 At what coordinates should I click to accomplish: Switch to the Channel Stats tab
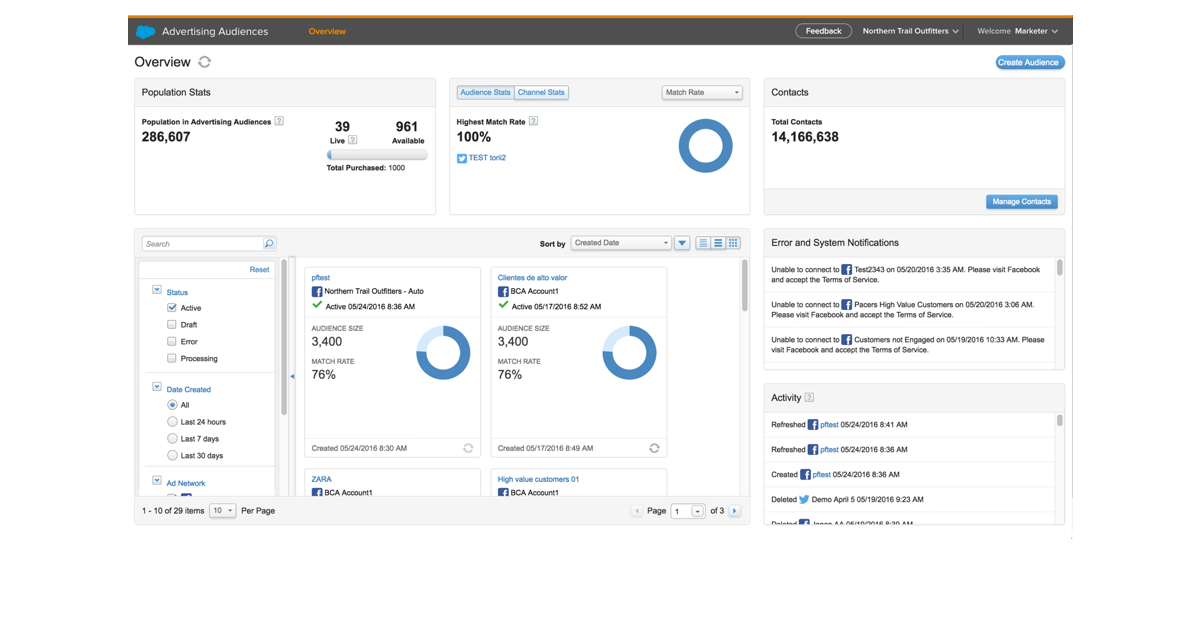541,93
